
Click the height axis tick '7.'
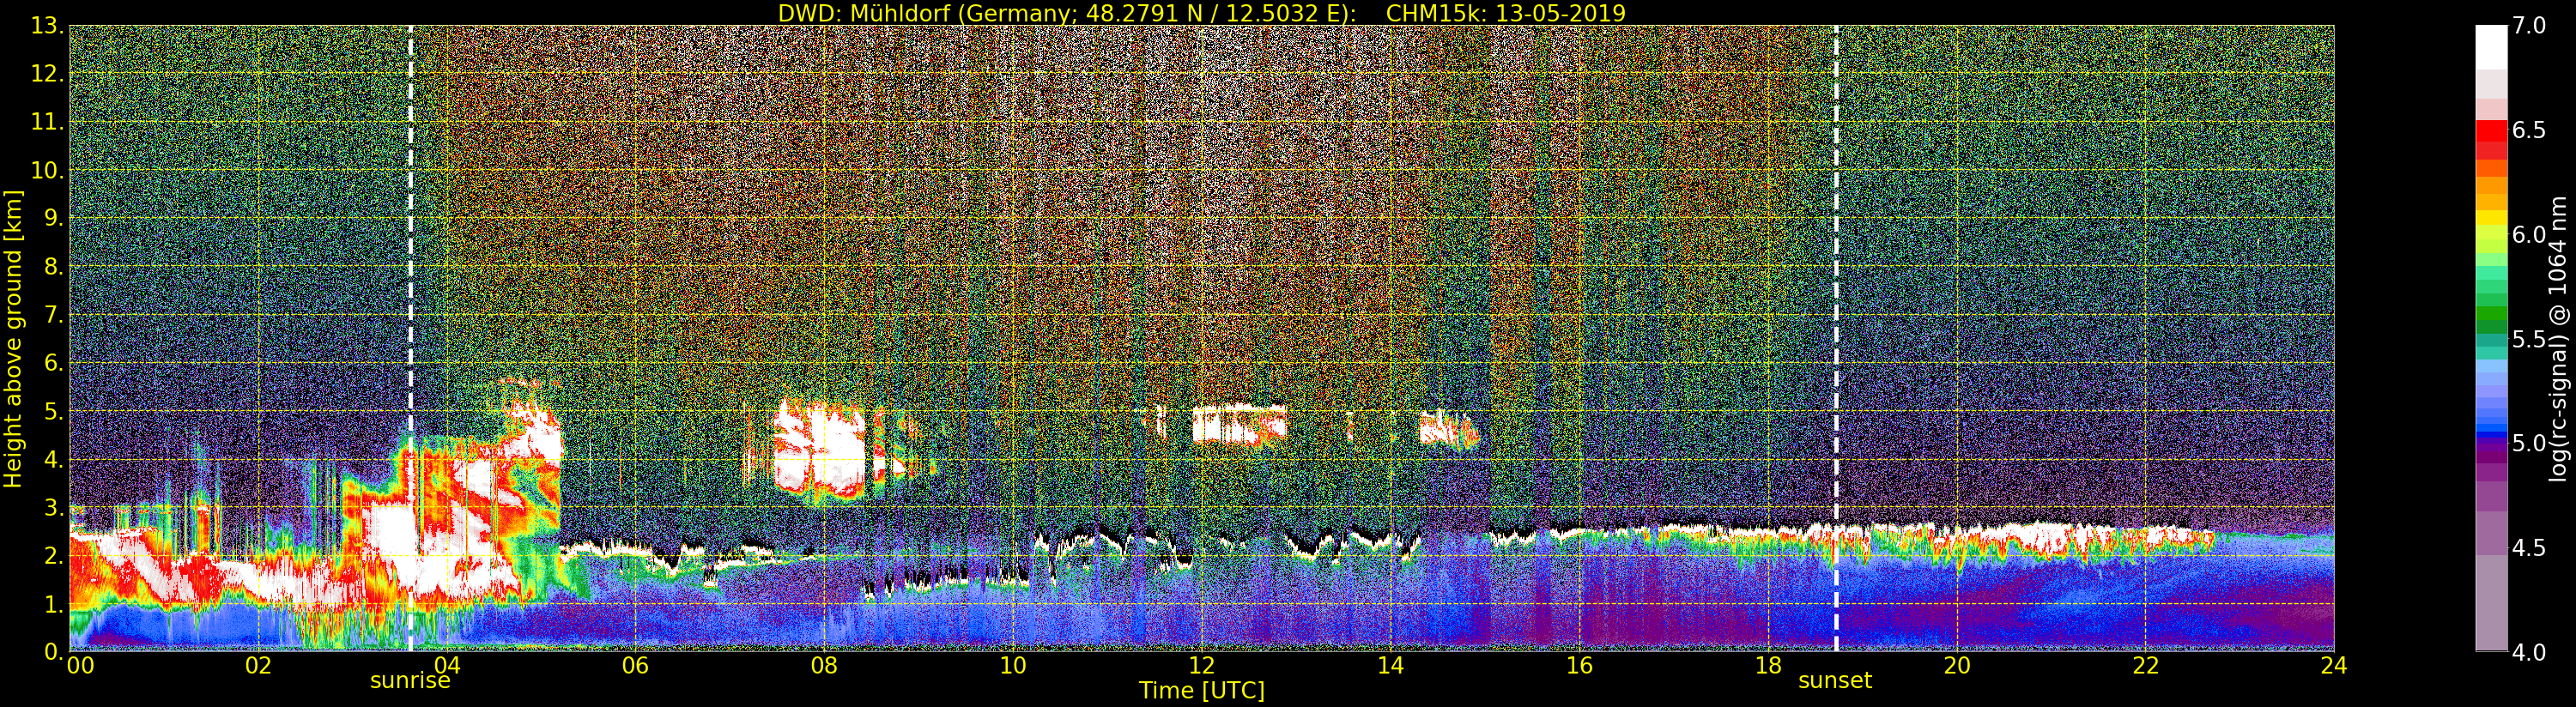[x=53, y=315]
